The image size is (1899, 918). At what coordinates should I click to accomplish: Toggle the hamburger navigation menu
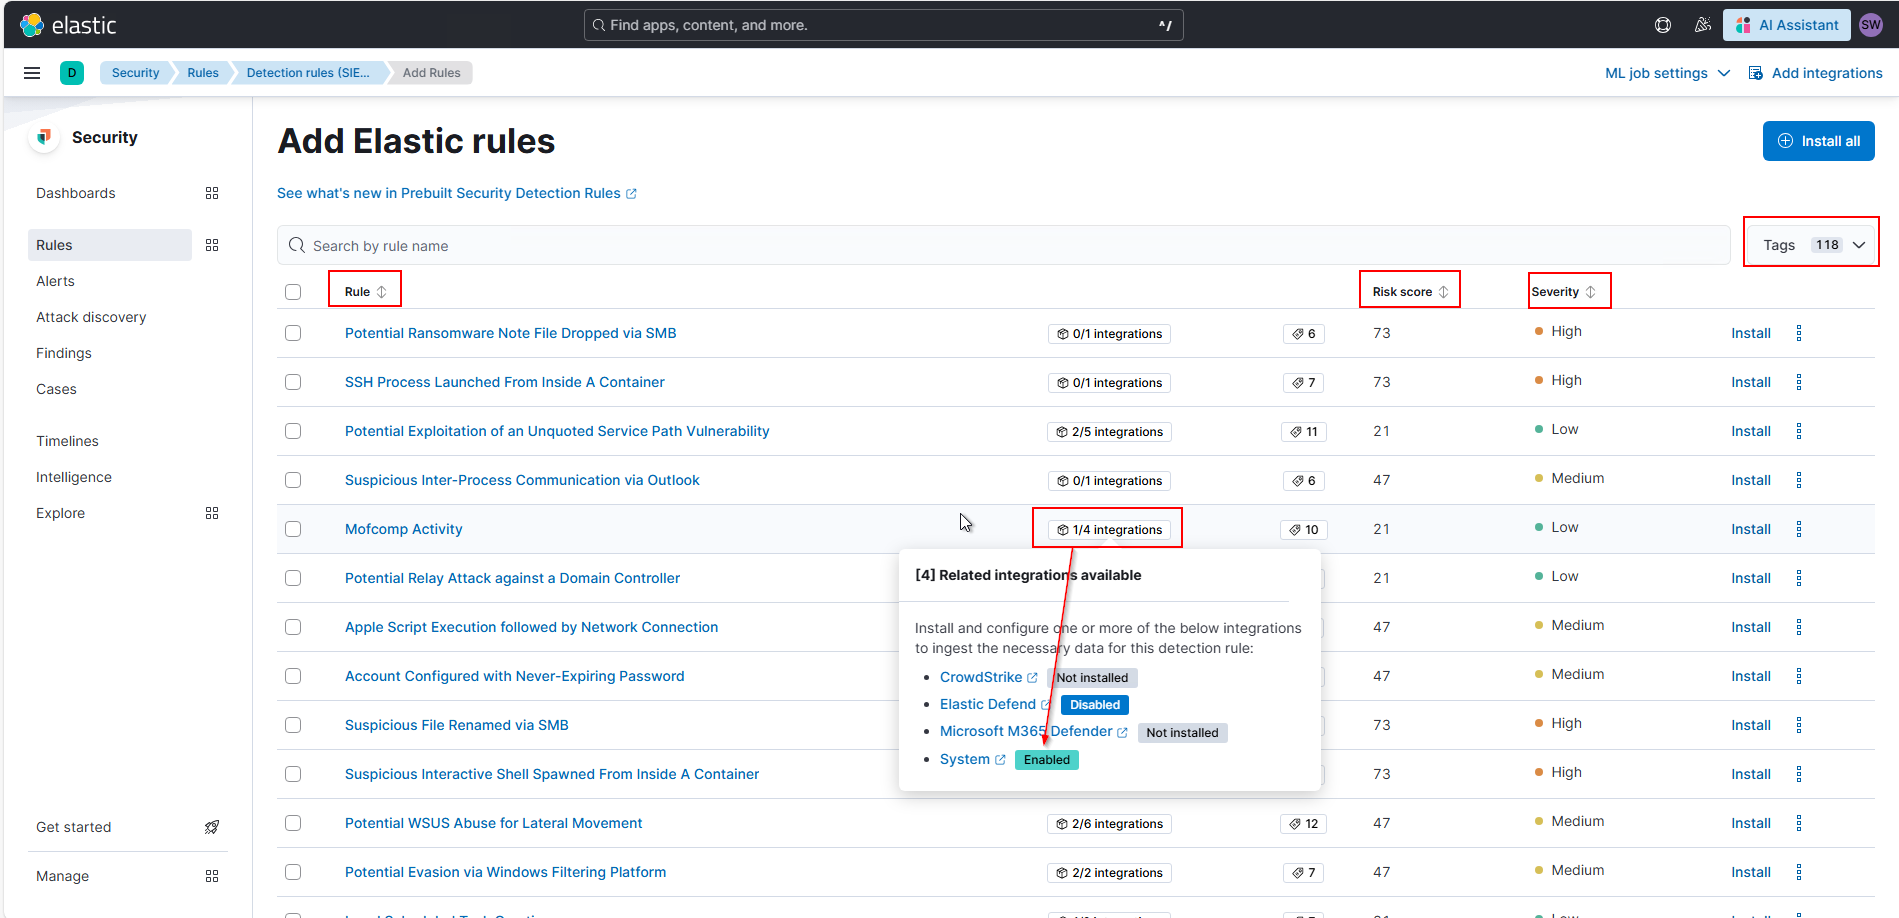(32, 73)
